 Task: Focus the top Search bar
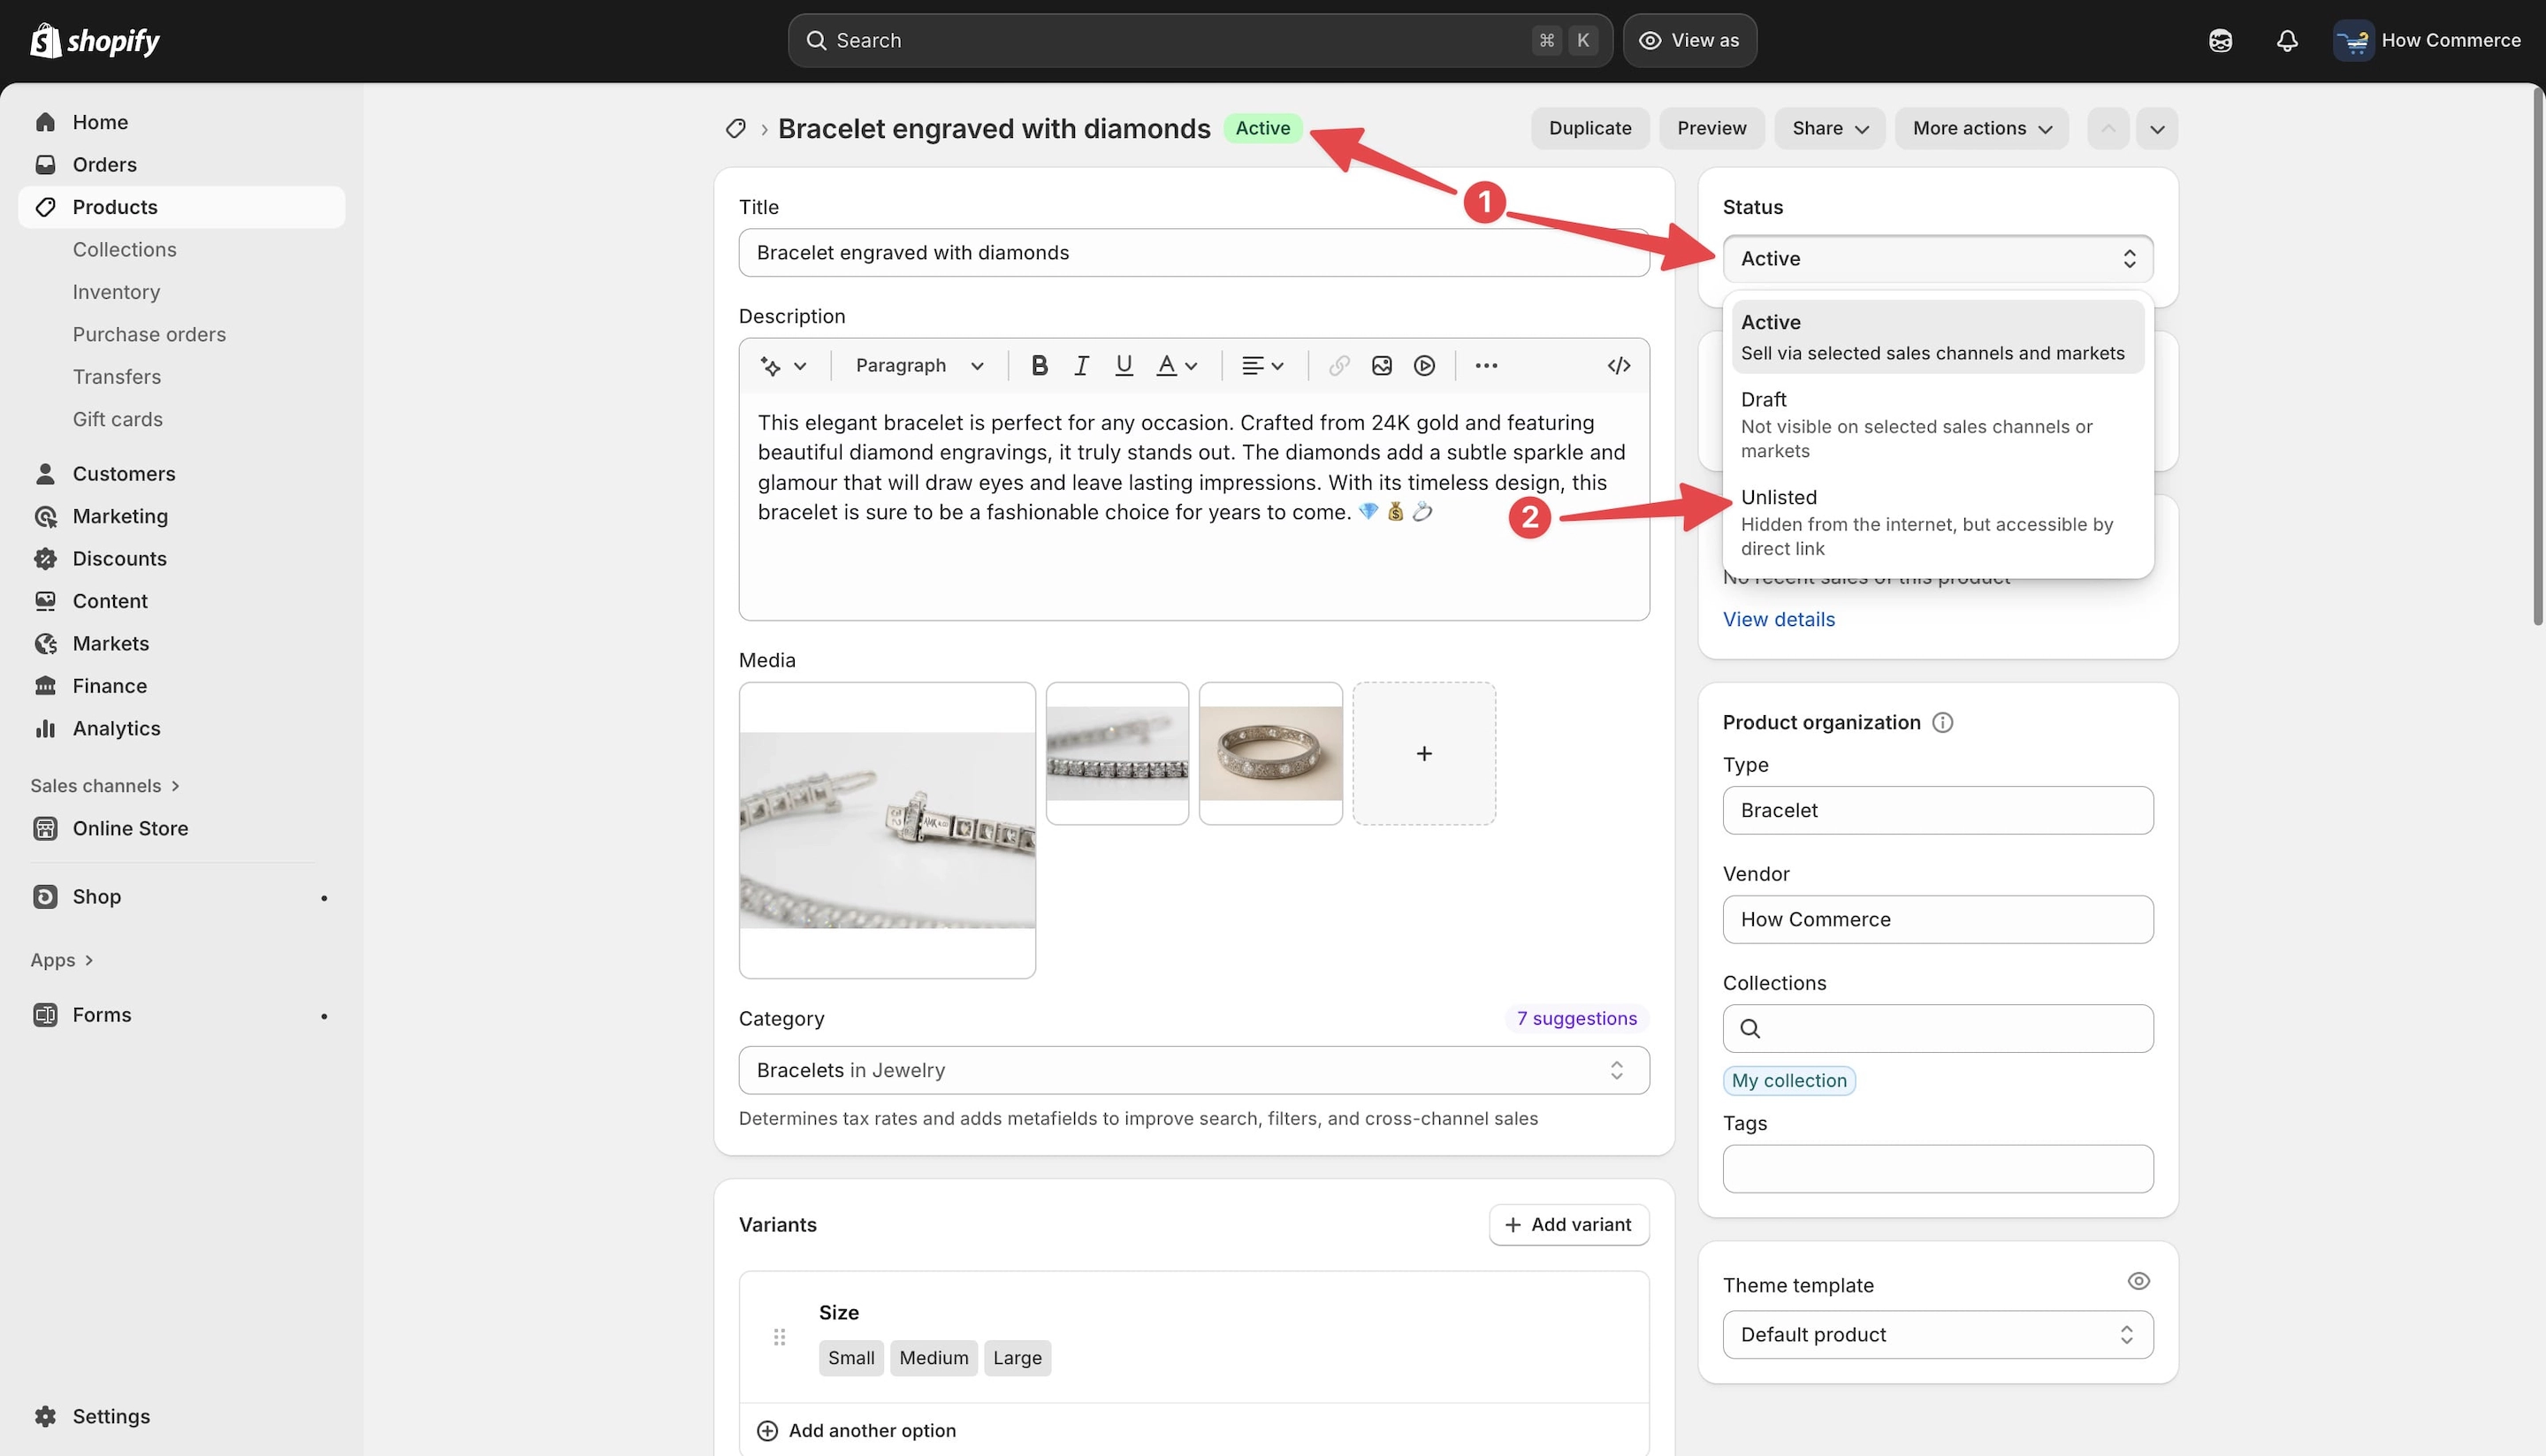[1199, 40]
